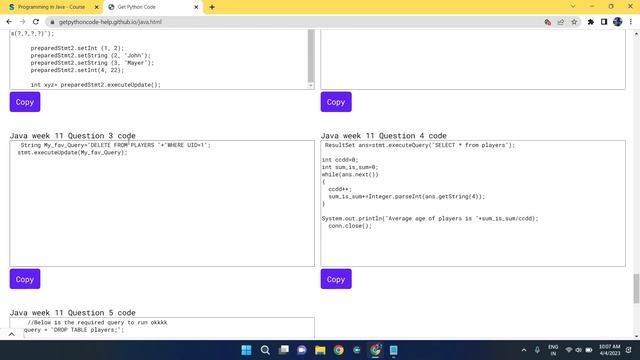Screen dimensions: 640x360
Task: Share this page via address bar icon
Action: coord(561,22)
